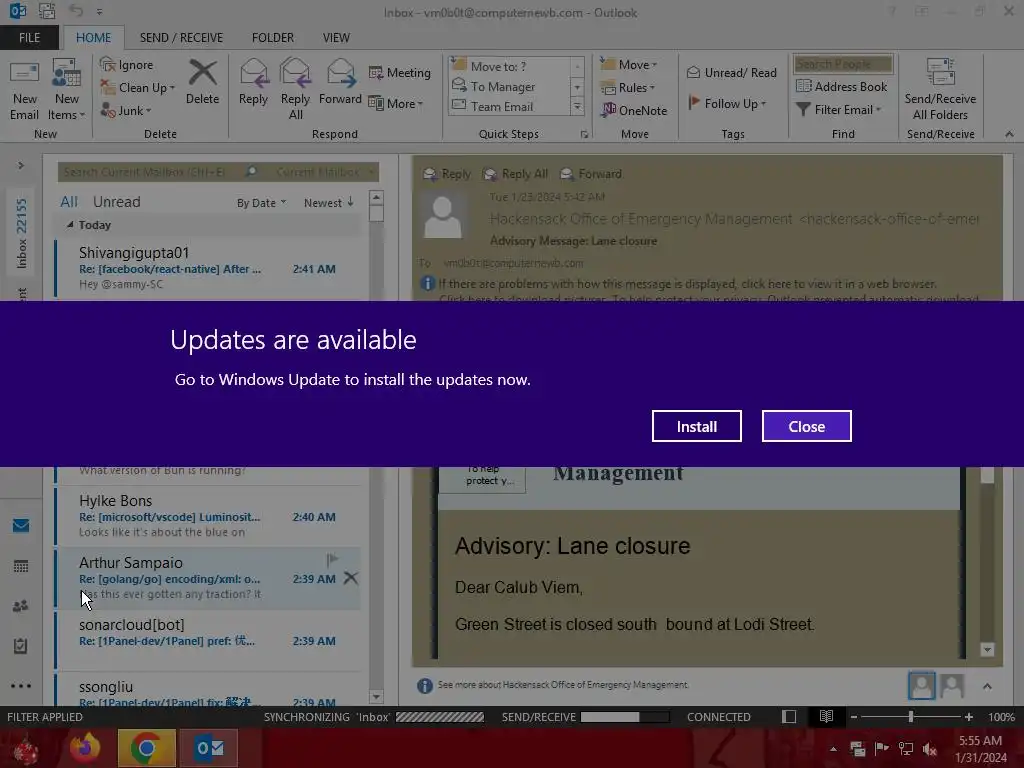
Task: Filter message list by Unread
Action: [116, 202]
